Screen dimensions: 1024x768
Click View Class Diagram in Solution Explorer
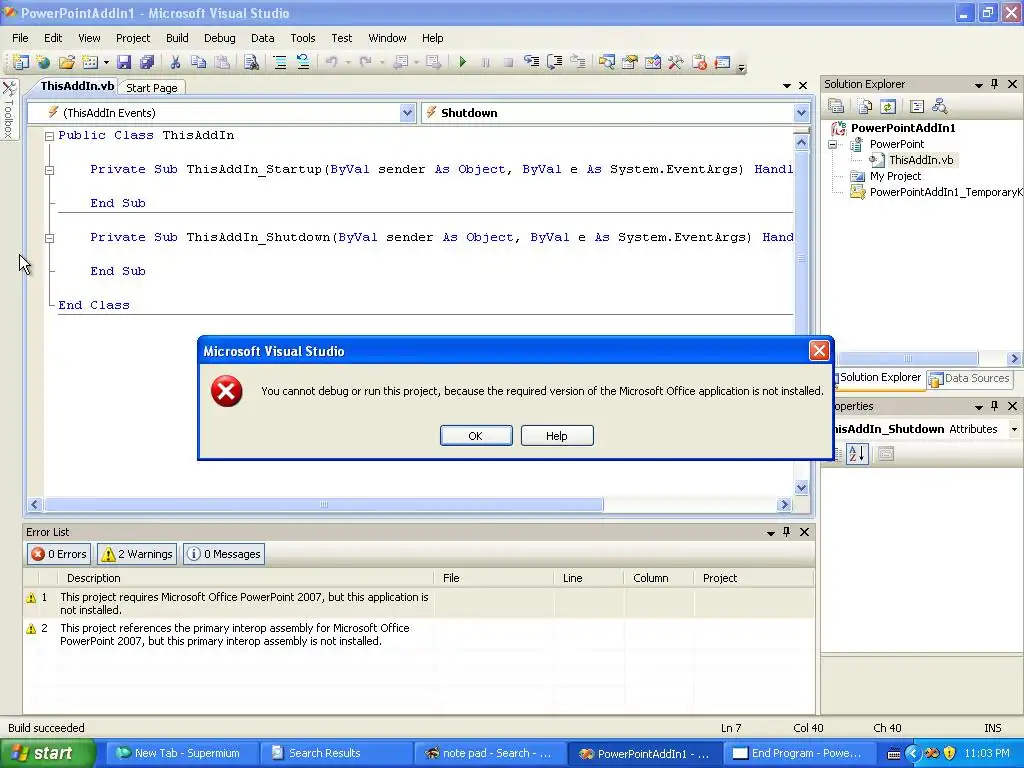tap(940, 106)
